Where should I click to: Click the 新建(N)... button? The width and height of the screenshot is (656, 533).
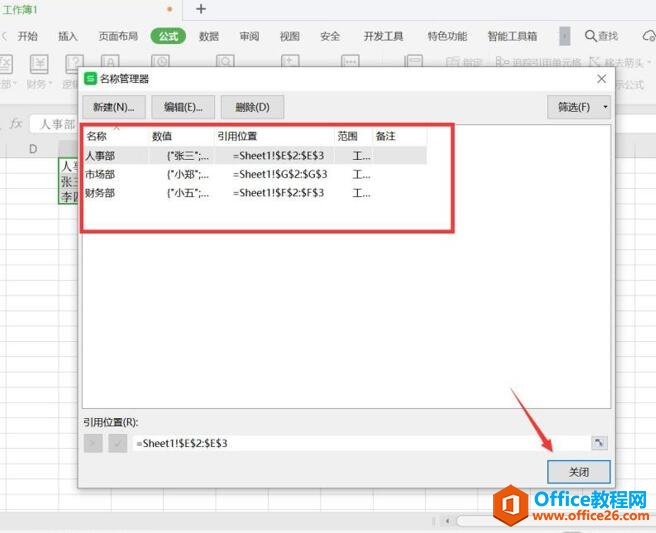[x=114, y=107]
